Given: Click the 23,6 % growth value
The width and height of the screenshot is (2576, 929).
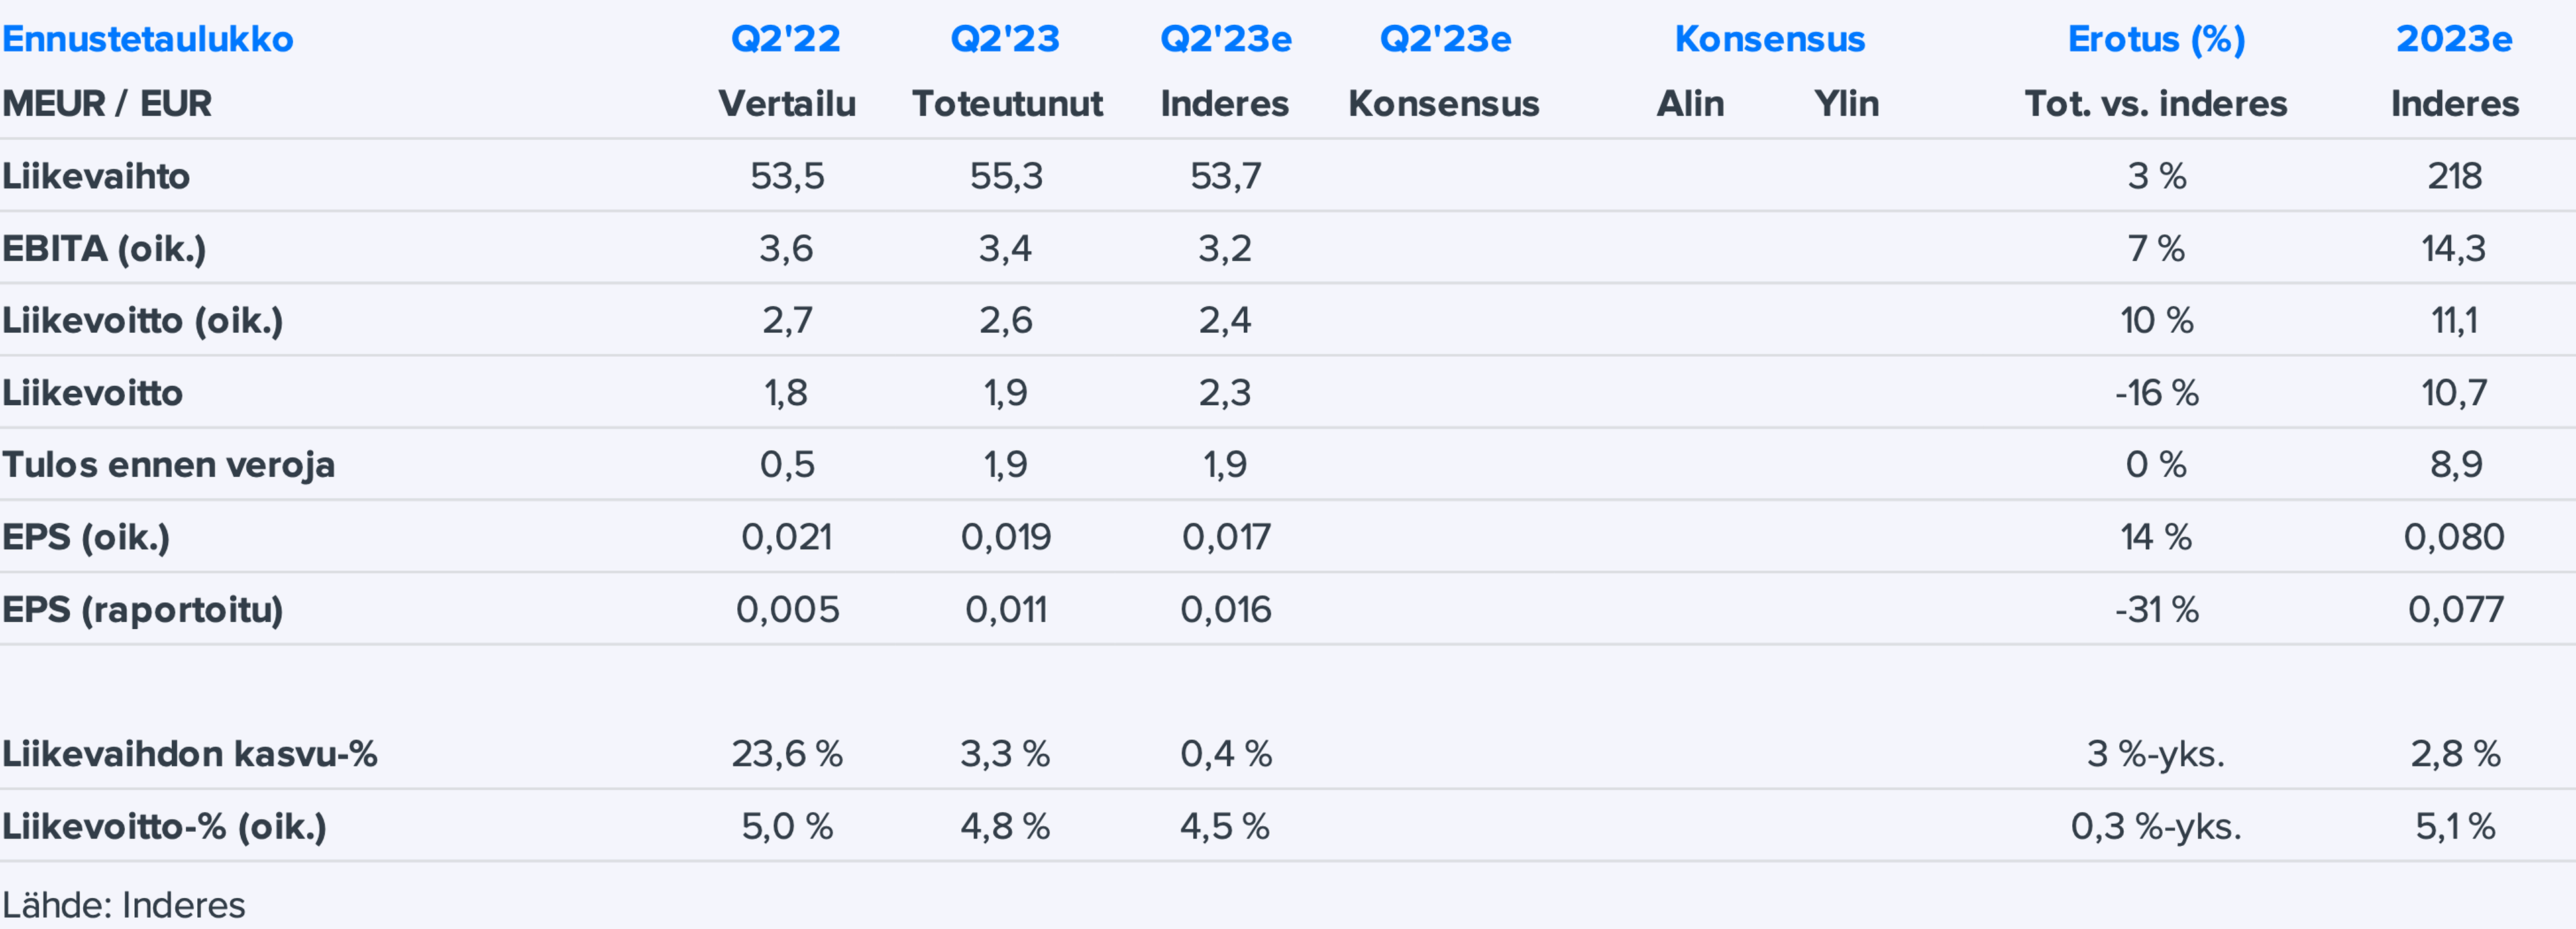Looking at the screenshot, I should pyautogui.click(x=786, y=754).
